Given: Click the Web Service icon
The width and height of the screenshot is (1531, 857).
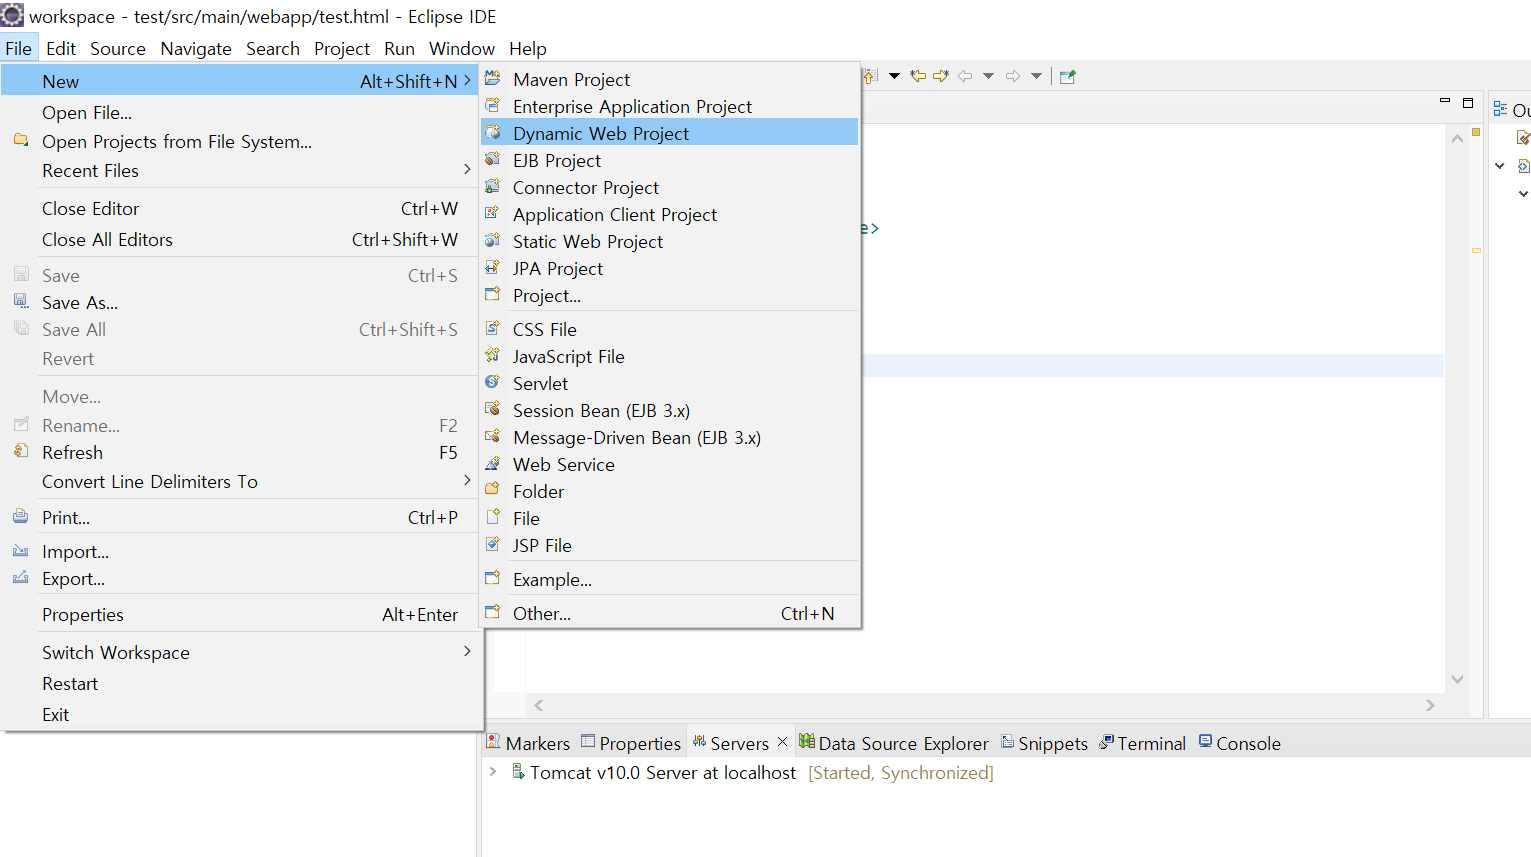Looking at the screenshot, I should click(x=493, y=464).
